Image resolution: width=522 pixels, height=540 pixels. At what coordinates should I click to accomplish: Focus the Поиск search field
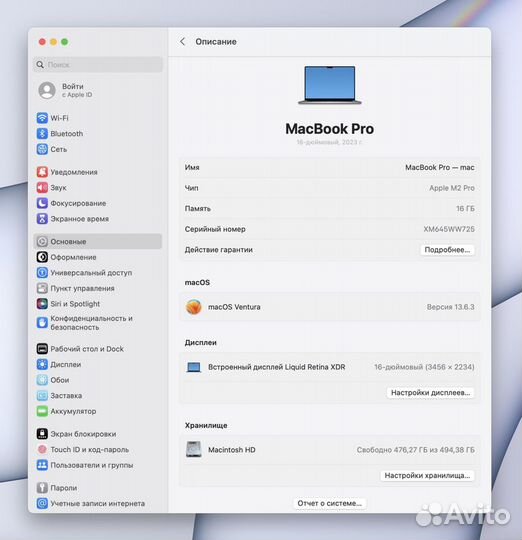pyautogui.click(x=98, y=64)
